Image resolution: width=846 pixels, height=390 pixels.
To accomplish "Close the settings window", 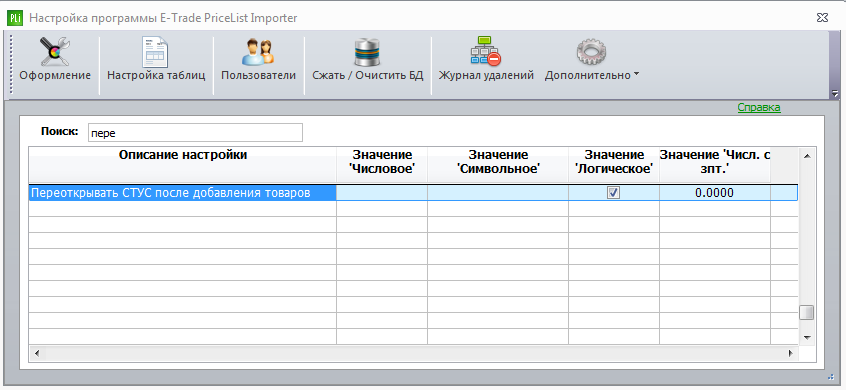I will [822, 18].
